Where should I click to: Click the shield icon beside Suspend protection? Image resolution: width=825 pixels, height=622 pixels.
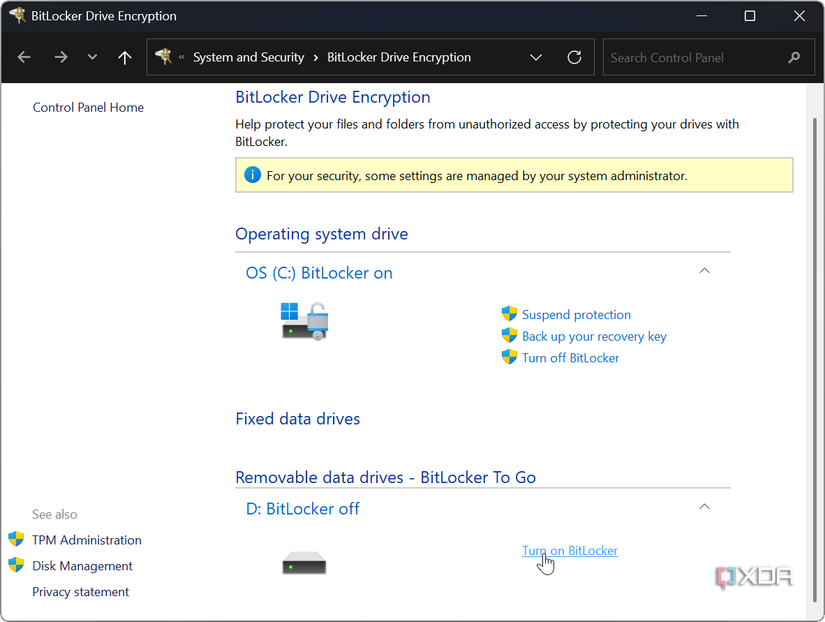tap(509, 314)
